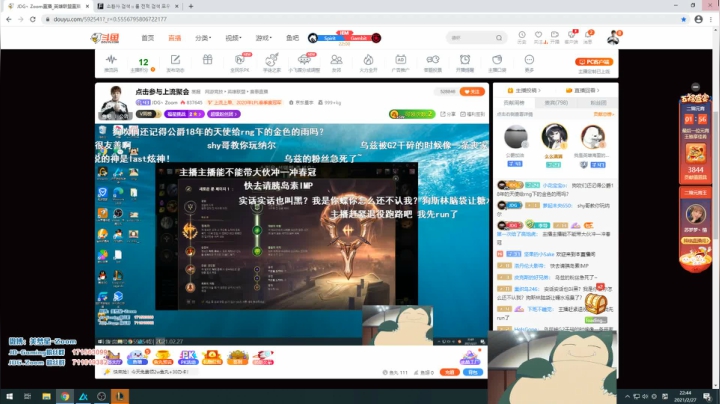Image resolution: width=720 pixels, height=404 pixels.
Task: Open the user profile avatar
Action: (613, 38)
